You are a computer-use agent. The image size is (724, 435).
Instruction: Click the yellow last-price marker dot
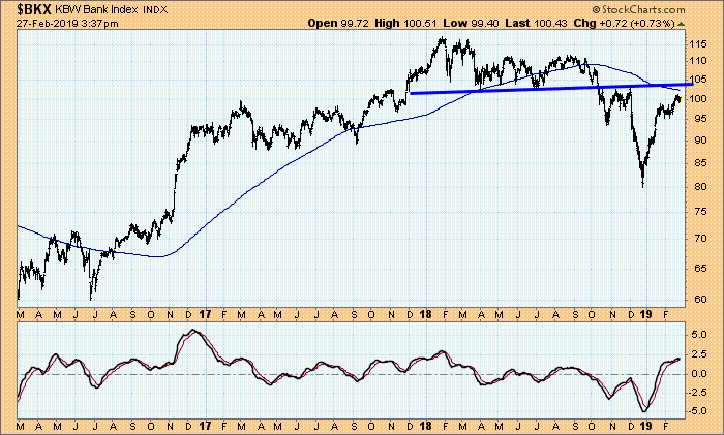(679, 99)
